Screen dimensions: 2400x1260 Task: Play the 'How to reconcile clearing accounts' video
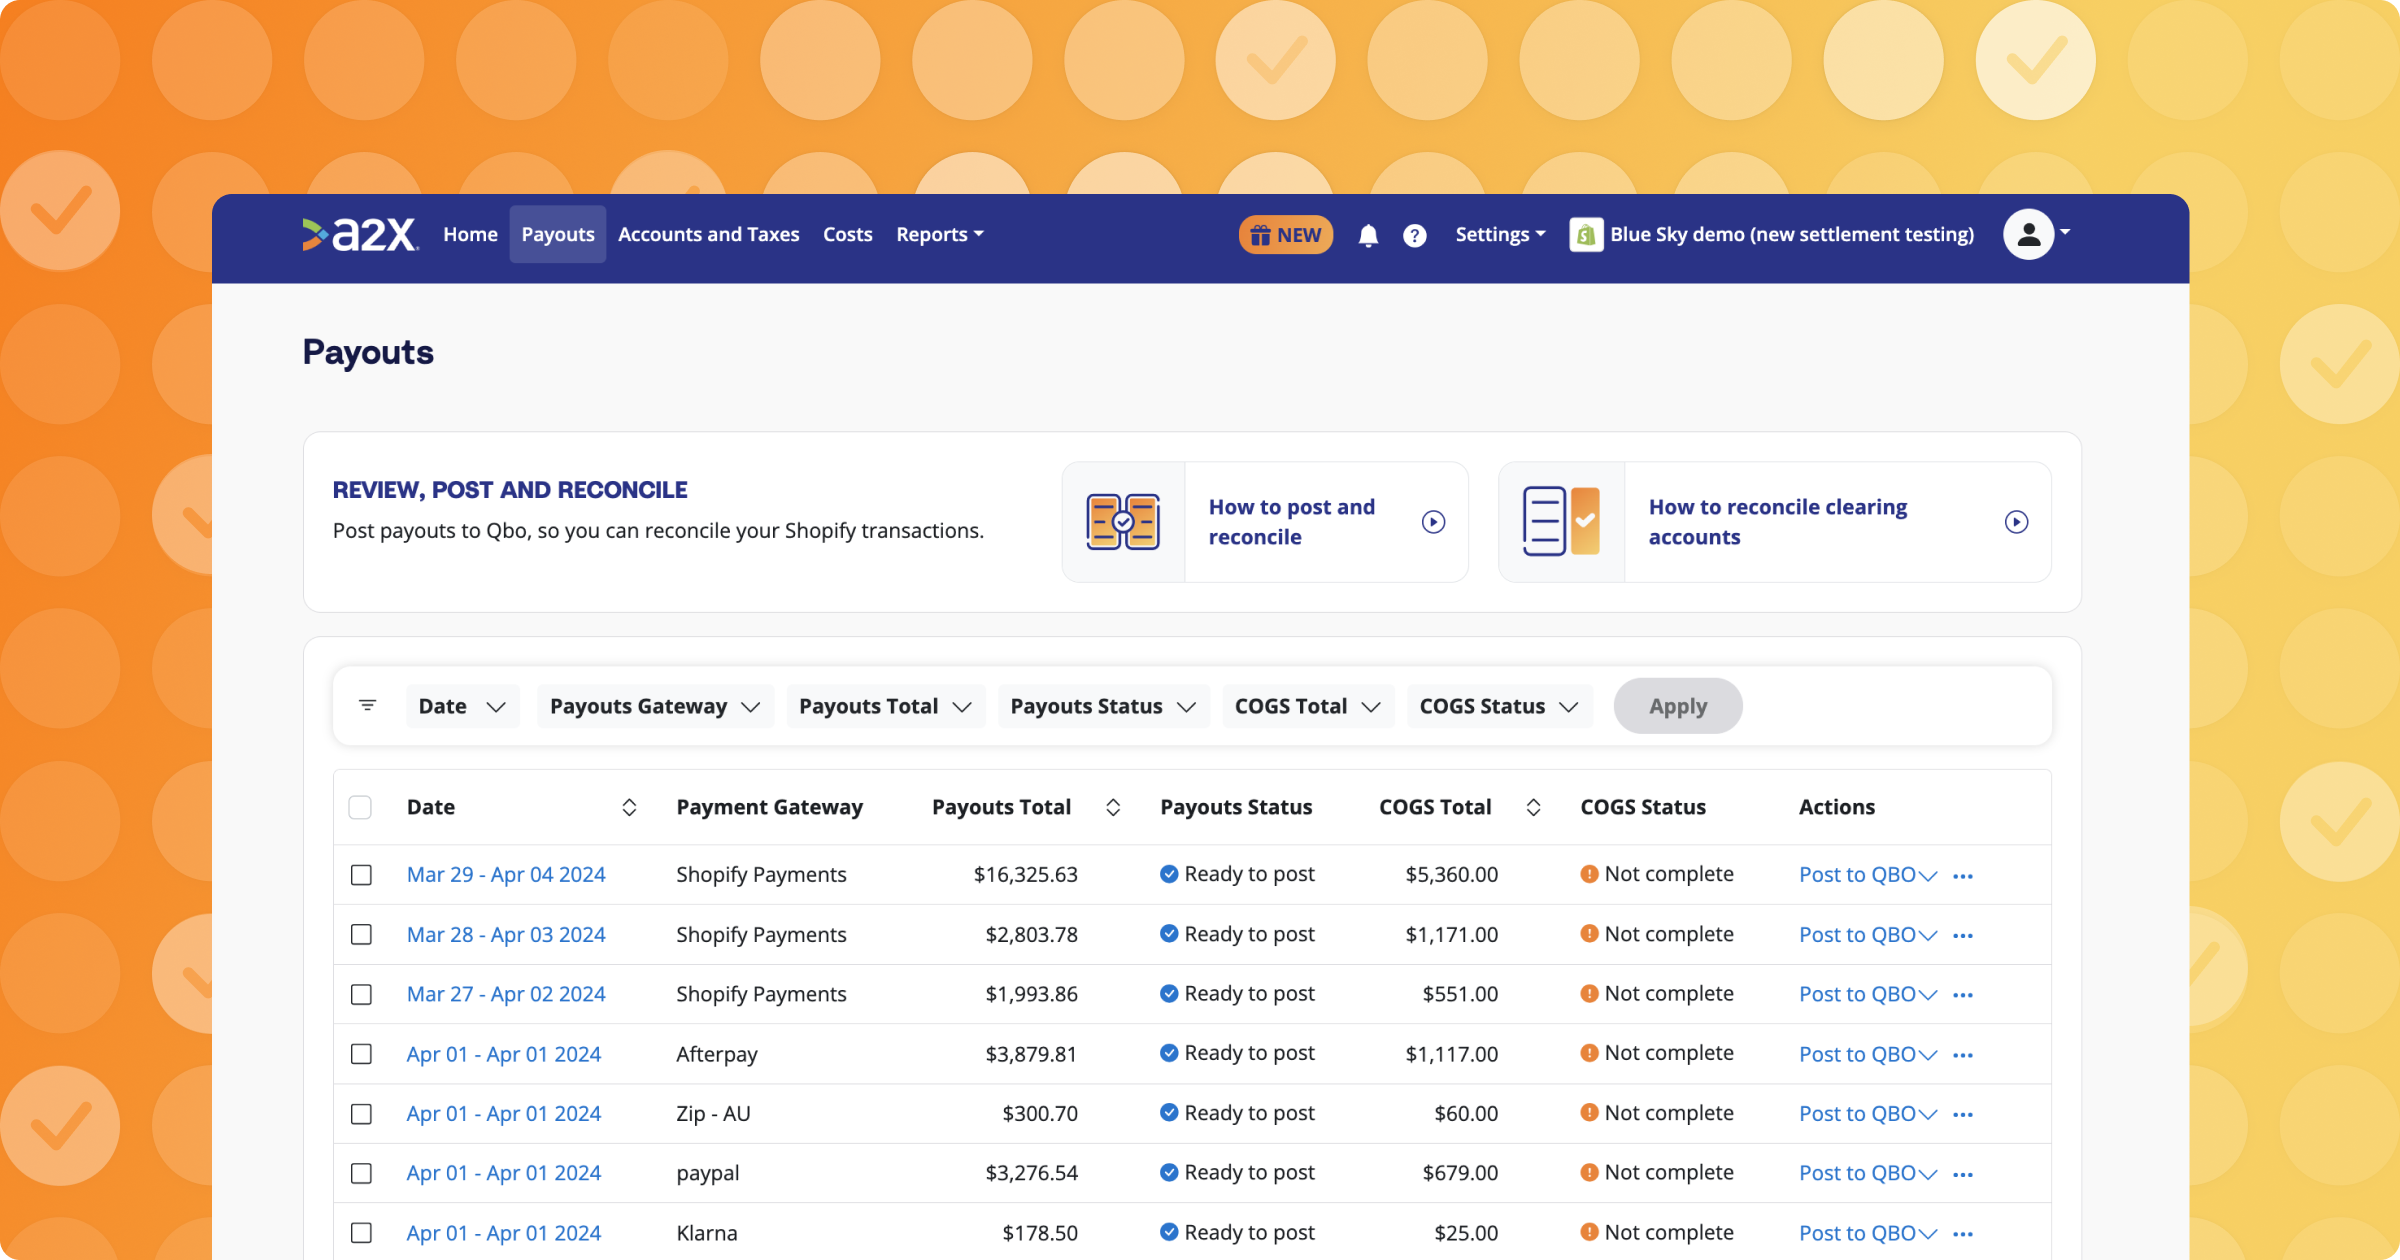(x=2016, y=522)
